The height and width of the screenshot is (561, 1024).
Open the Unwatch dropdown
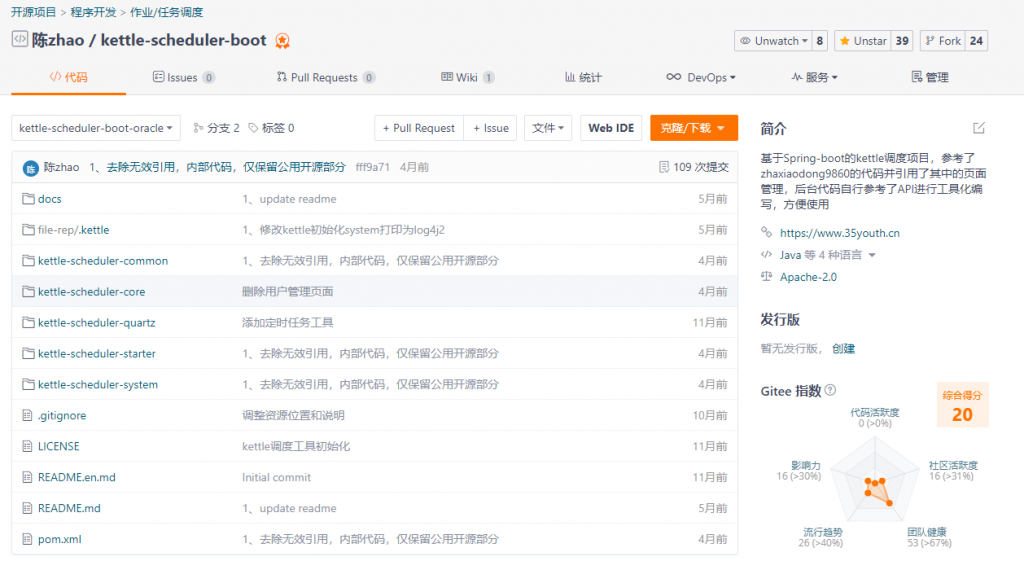point(774,40)
